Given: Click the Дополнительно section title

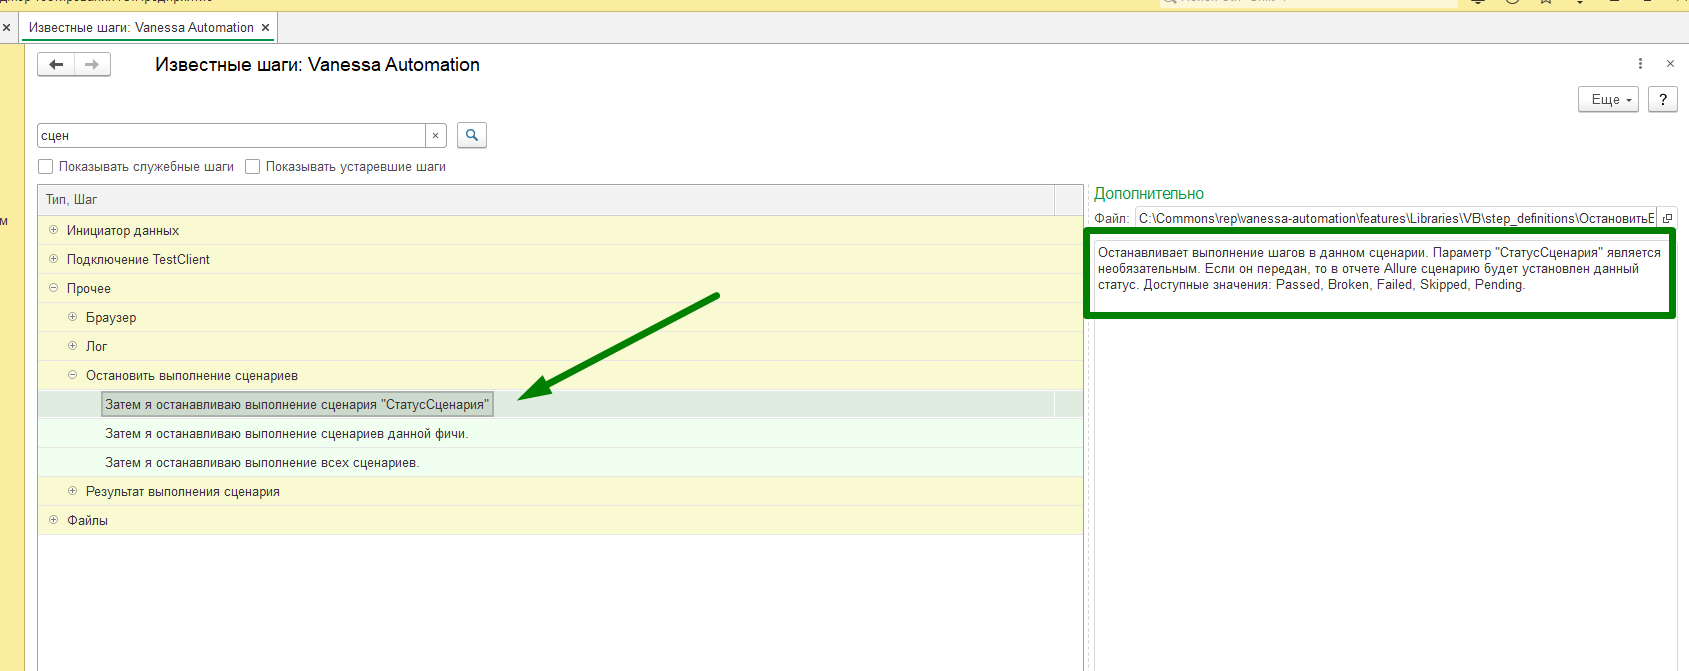Looking at the screenshot, I should point(1149,194).
